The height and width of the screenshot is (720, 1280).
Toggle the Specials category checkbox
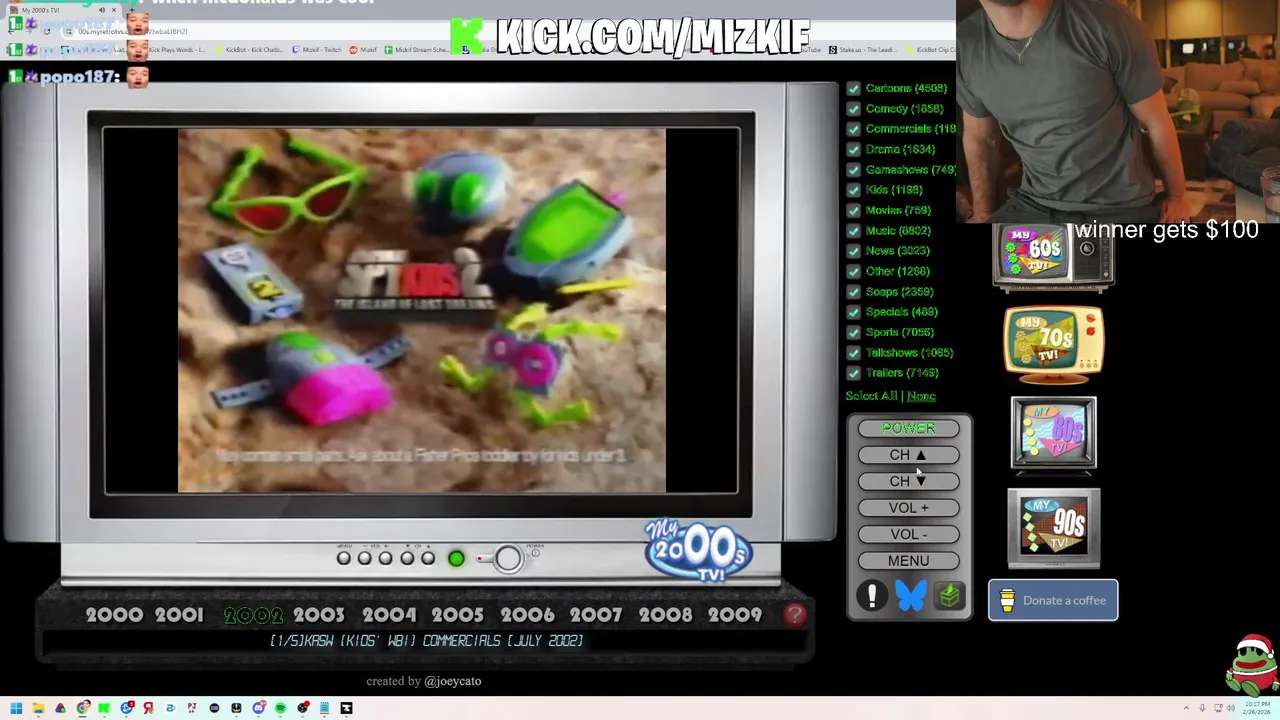click(x=853, y=312)
